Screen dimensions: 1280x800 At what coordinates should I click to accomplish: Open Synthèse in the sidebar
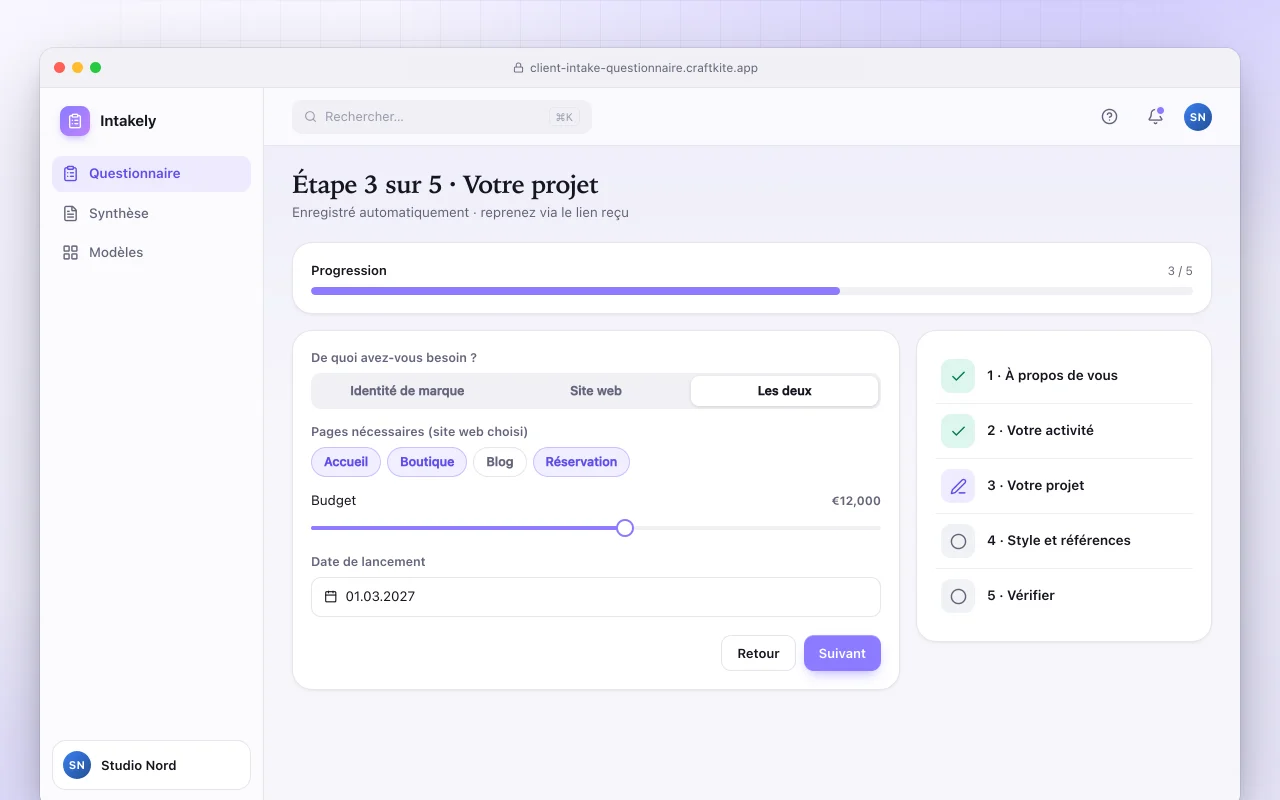(x=151, y=213)
